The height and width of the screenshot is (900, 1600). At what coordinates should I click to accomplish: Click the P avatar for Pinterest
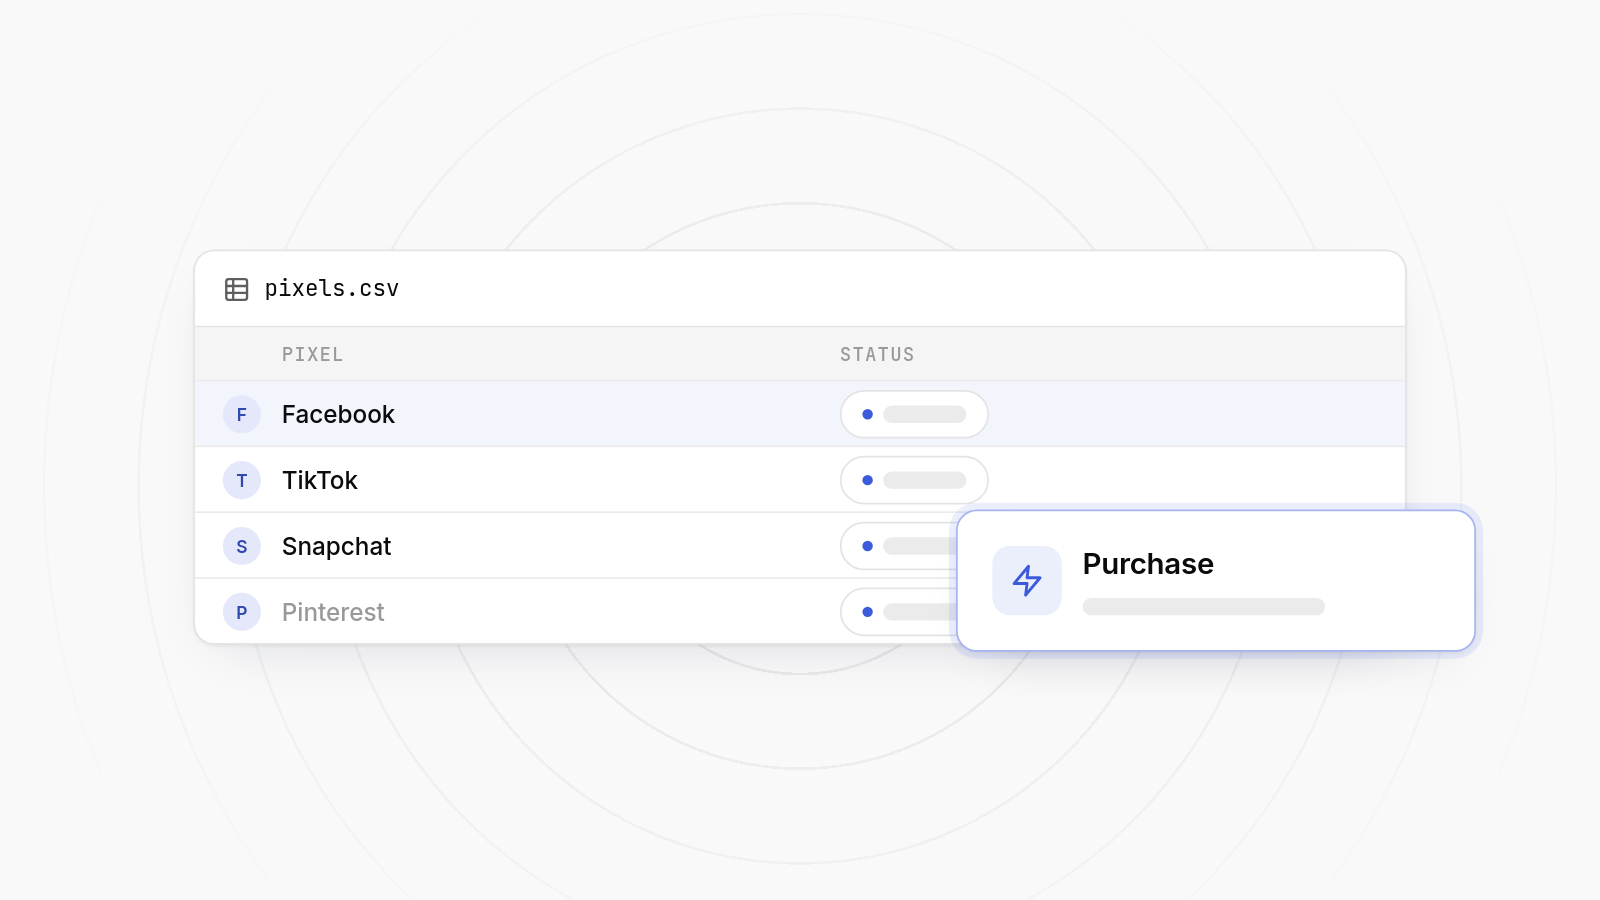[x=242, y=612]
